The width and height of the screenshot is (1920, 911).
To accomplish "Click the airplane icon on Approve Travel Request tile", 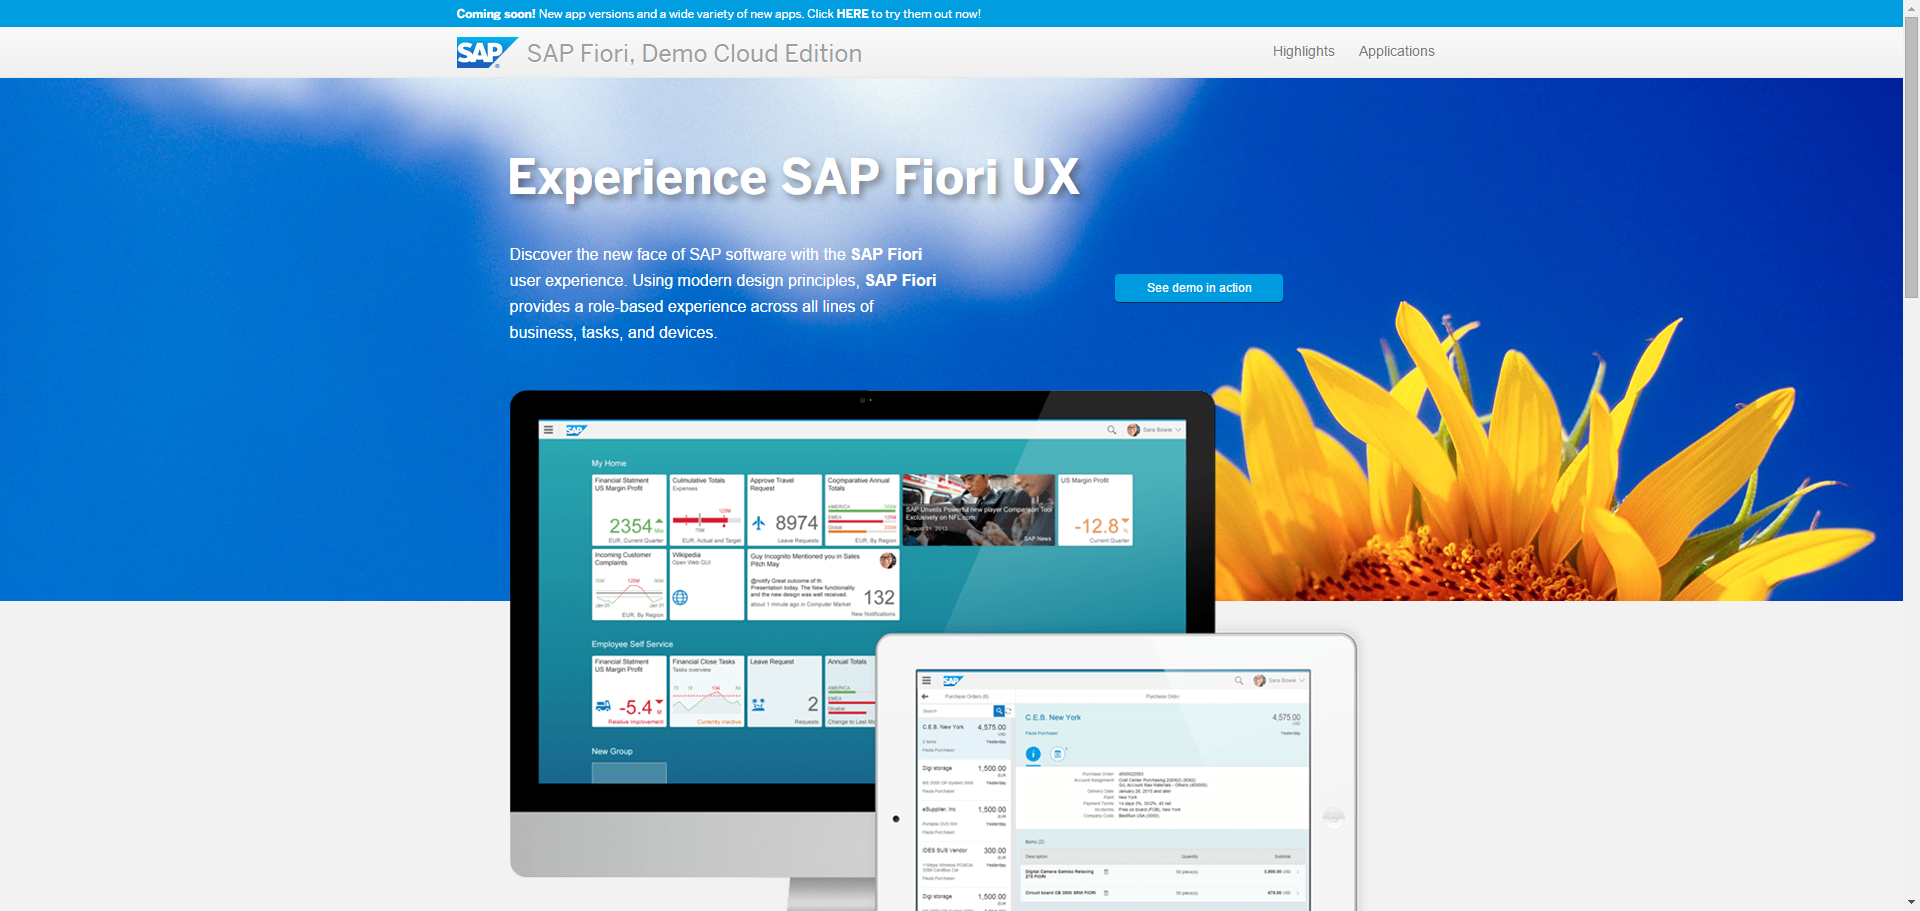I will (759, 523).
